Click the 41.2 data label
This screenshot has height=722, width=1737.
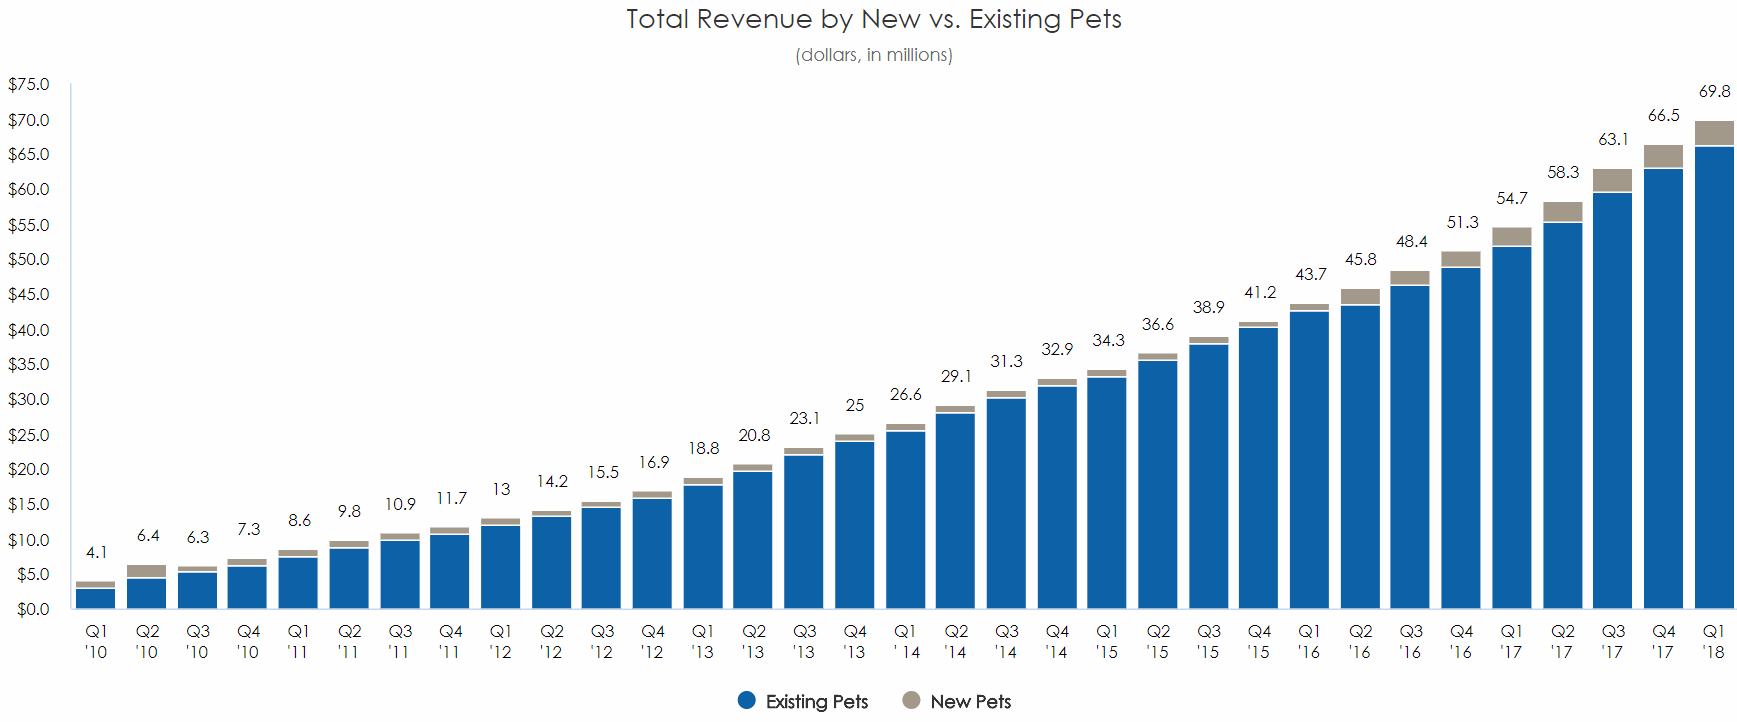pos(1259,292)
